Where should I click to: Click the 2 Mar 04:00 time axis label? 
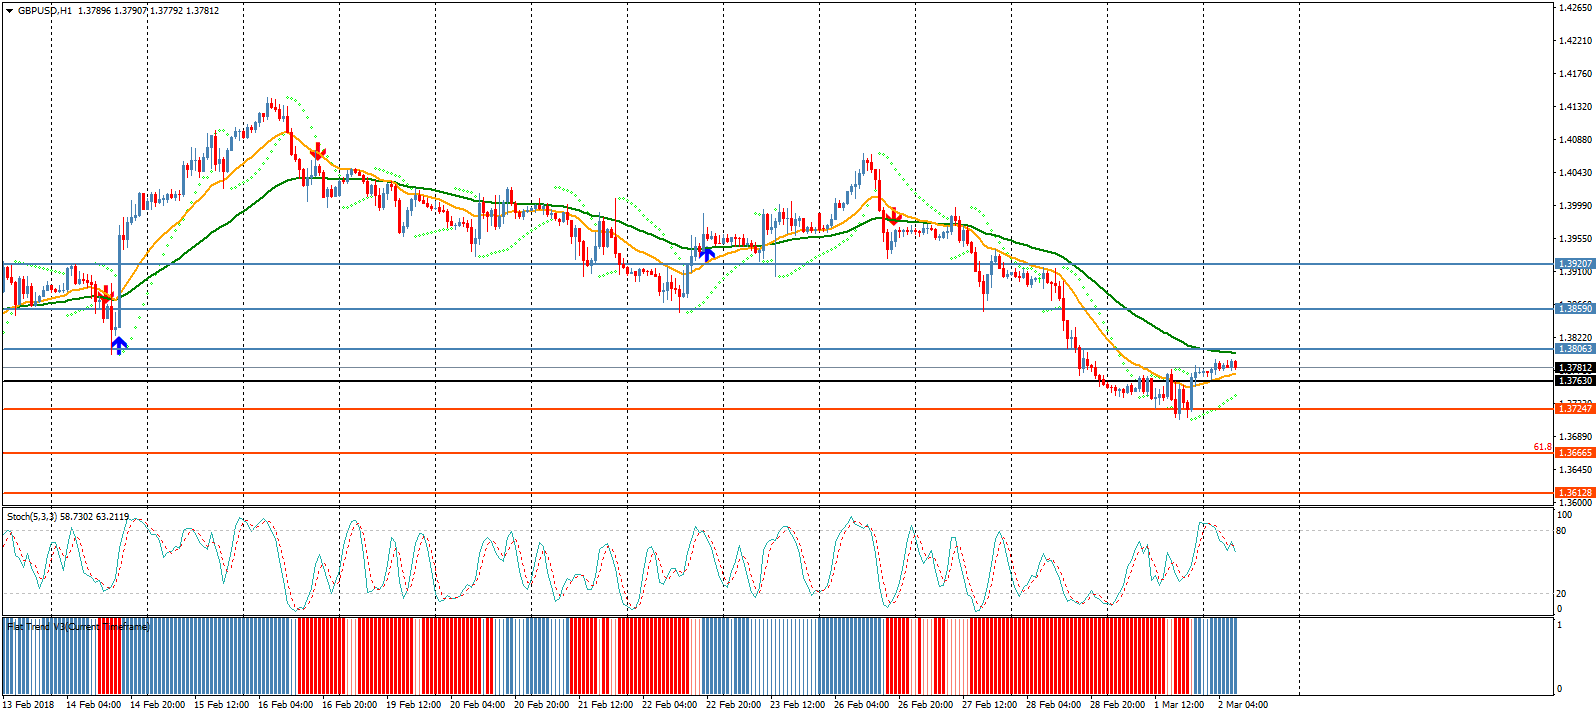[1242, 705]
